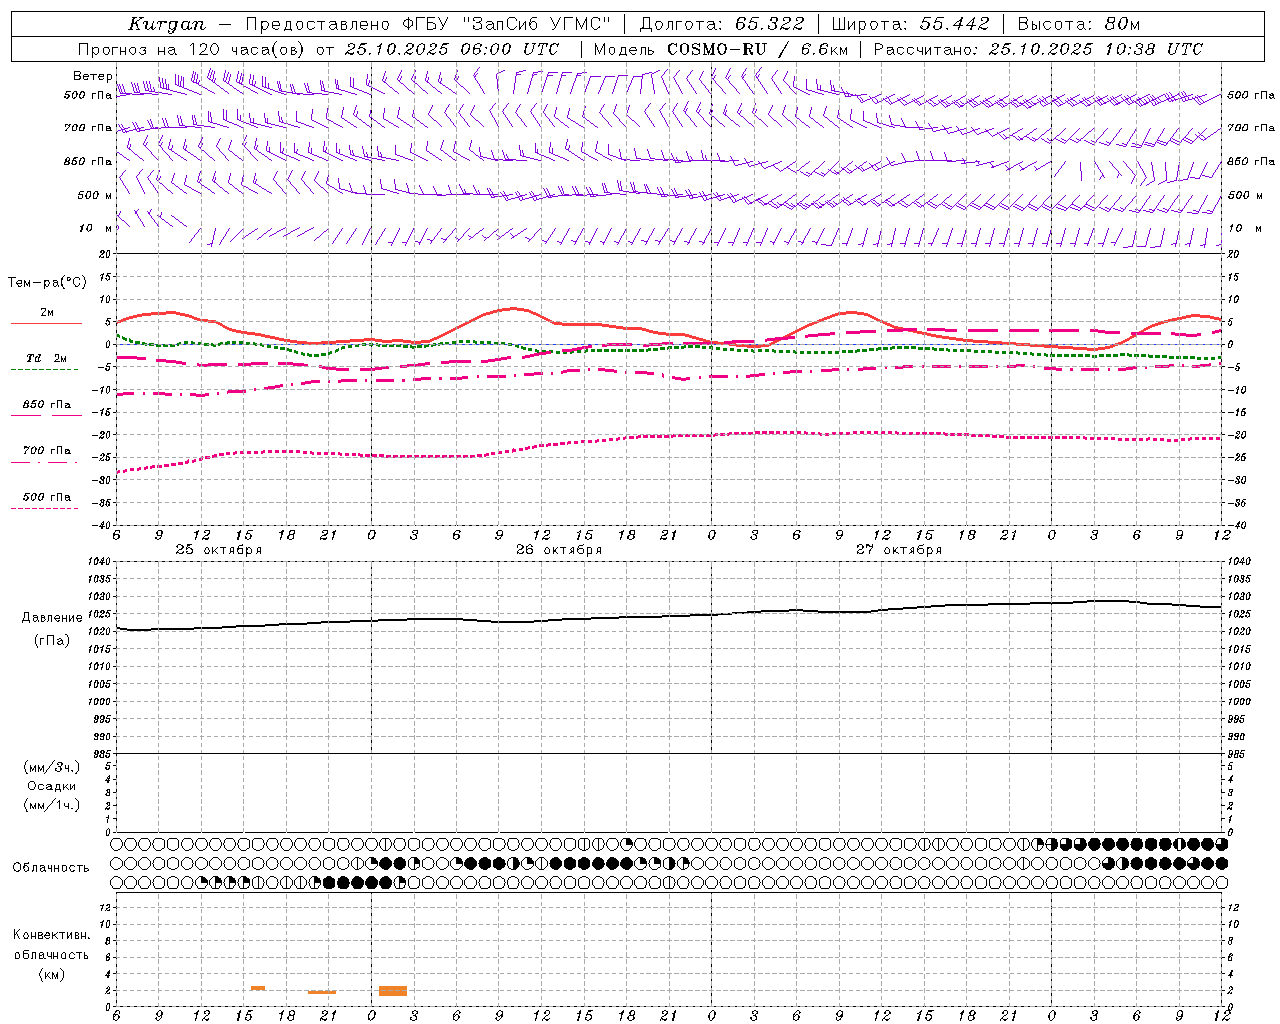This screenshot has height=1024, width=1280.
Task: Select the "26 октября" date label
Action: point(559,550)
